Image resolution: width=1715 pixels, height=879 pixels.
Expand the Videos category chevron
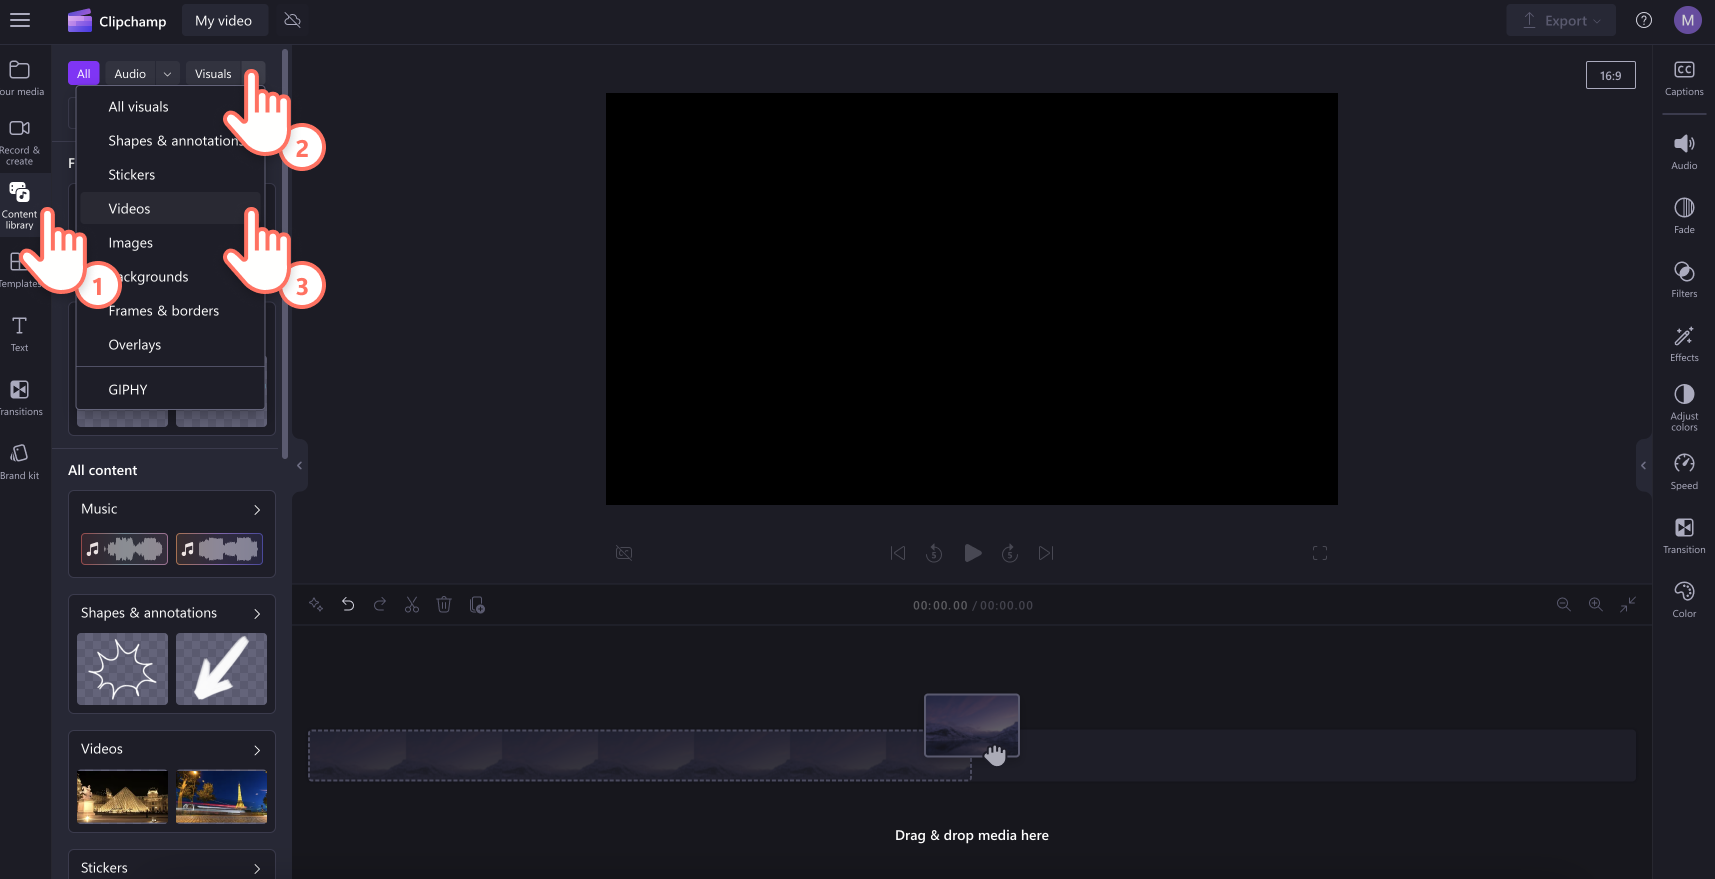pos(257,750)
